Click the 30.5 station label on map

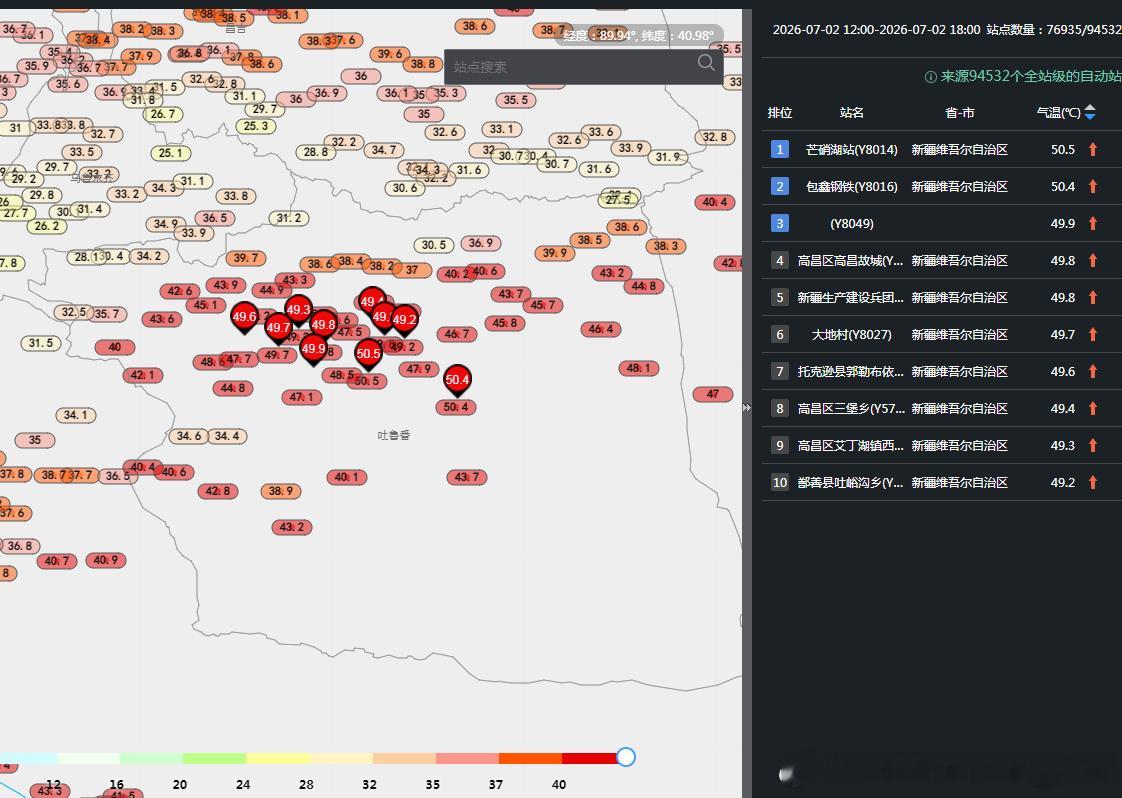pyautogui.click(x=434, y=245)
